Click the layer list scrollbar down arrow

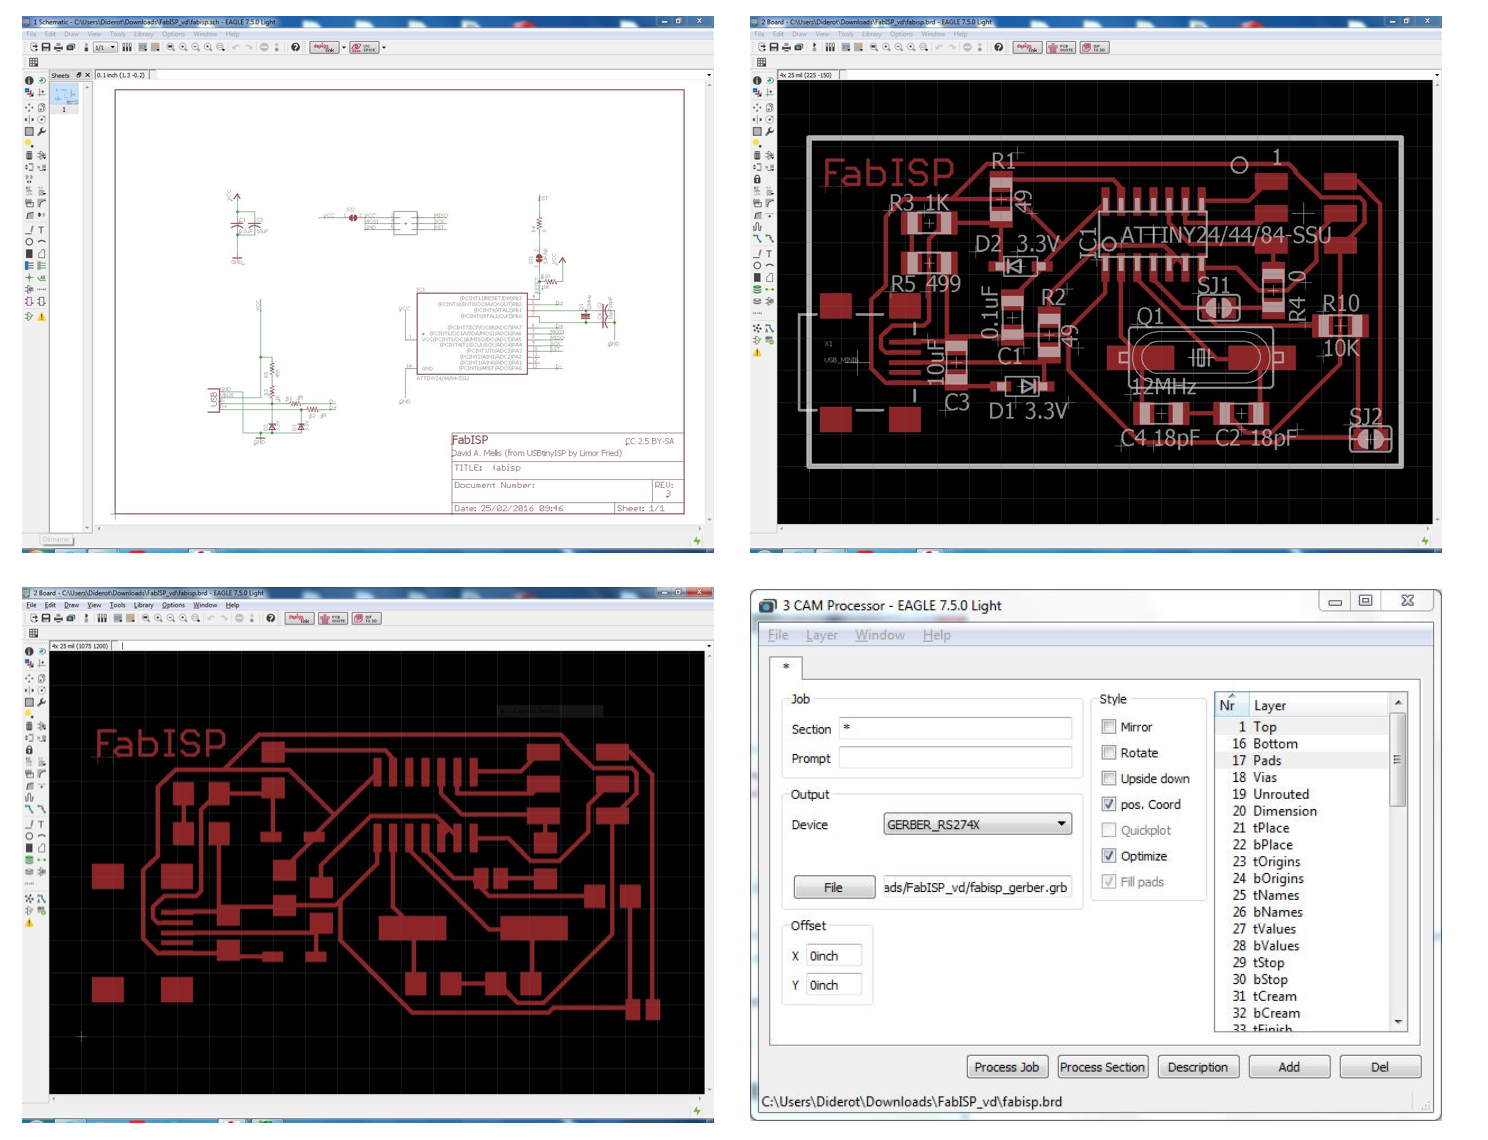click(1398, 1022)
